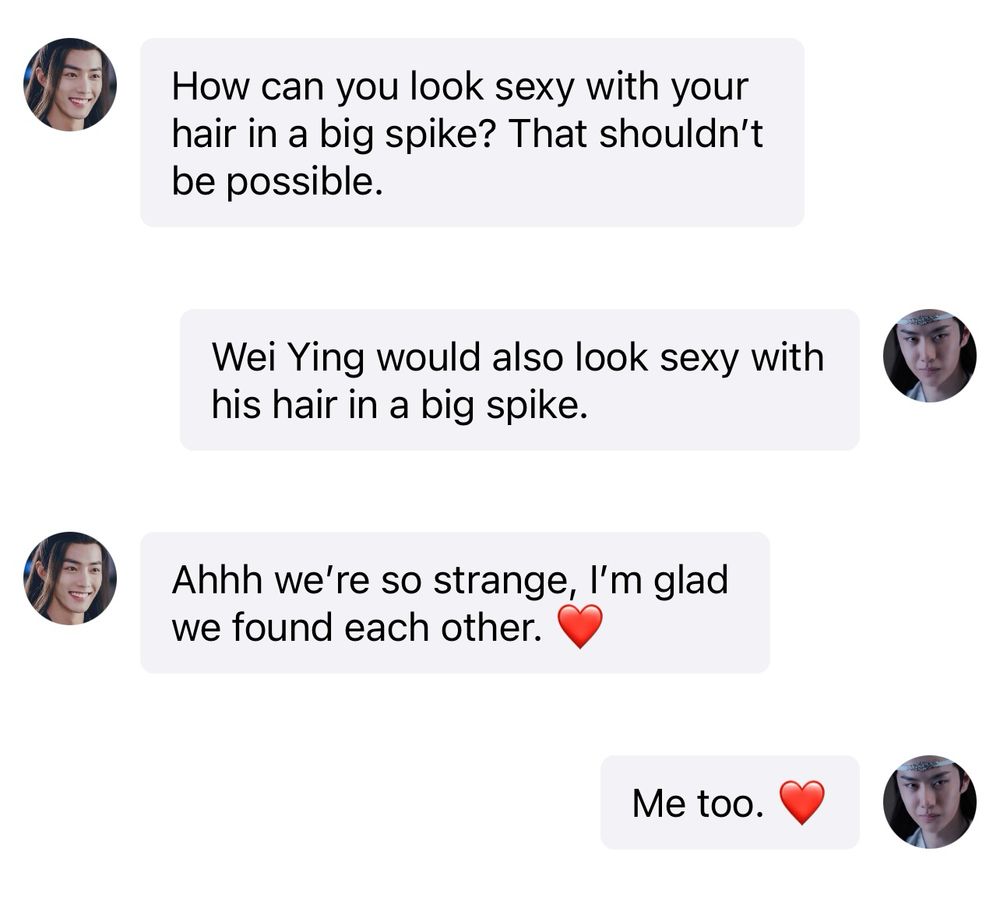Select the smiling avatar next to the 'Ahhh we're so strange' message

pos(70,578)
